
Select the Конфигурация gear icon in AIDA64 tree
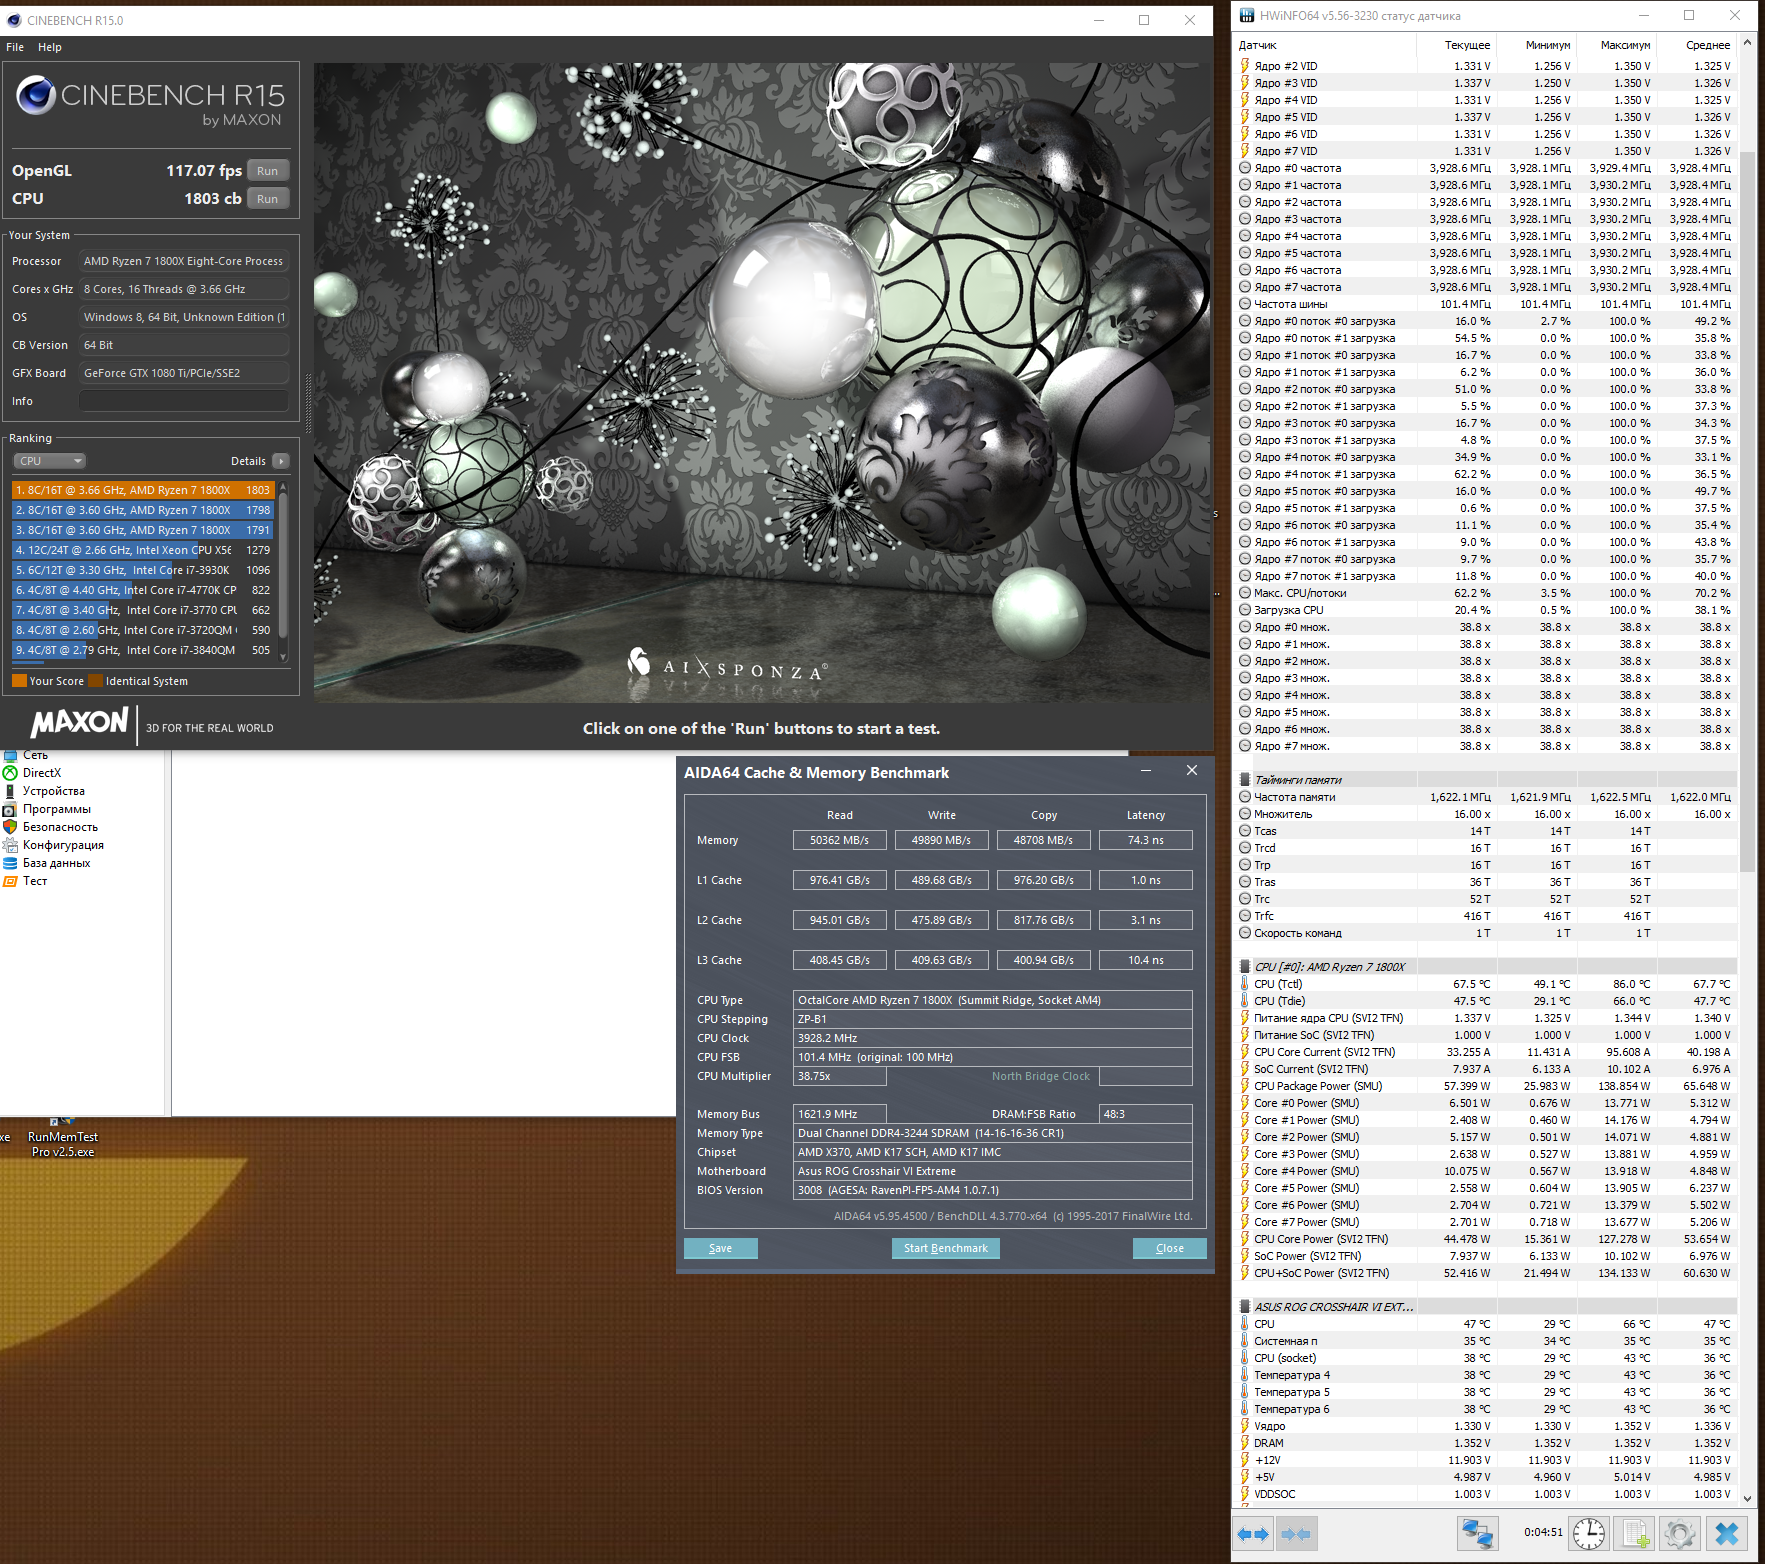[10, 845]
